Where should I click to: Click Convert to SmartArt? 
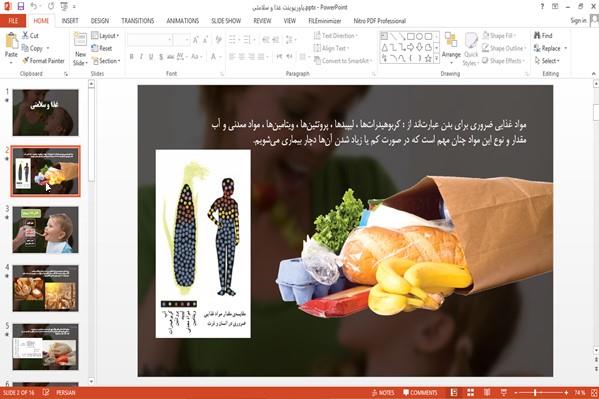click(342, 61)
